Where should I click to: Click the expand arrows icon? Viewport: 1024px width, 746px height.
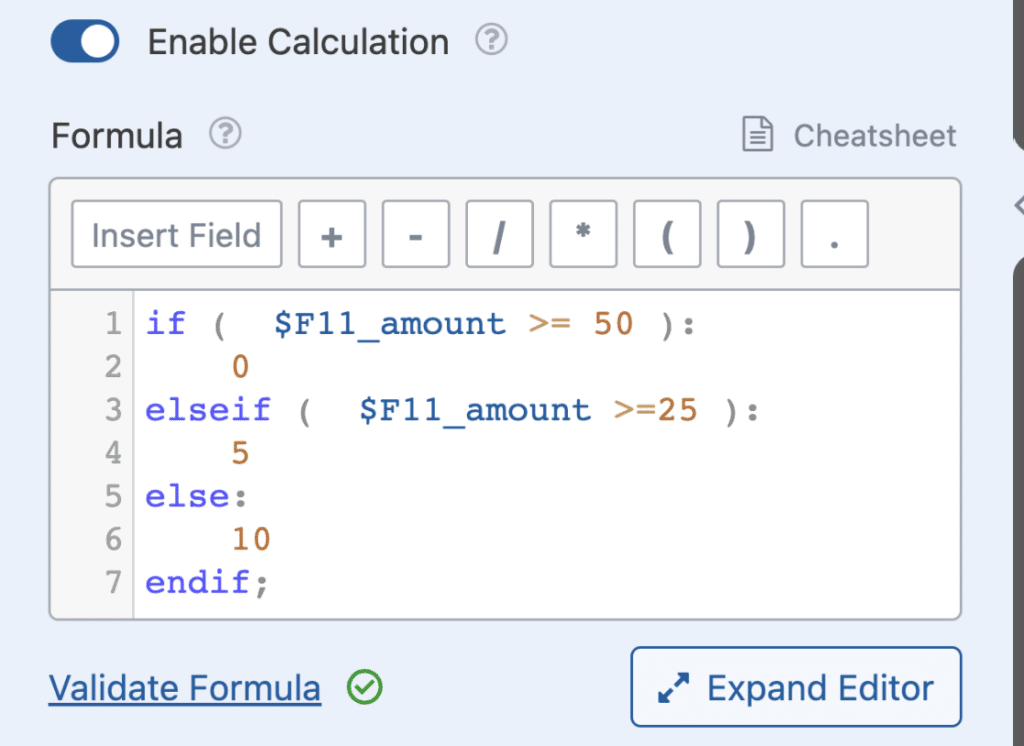coord(676,688)
